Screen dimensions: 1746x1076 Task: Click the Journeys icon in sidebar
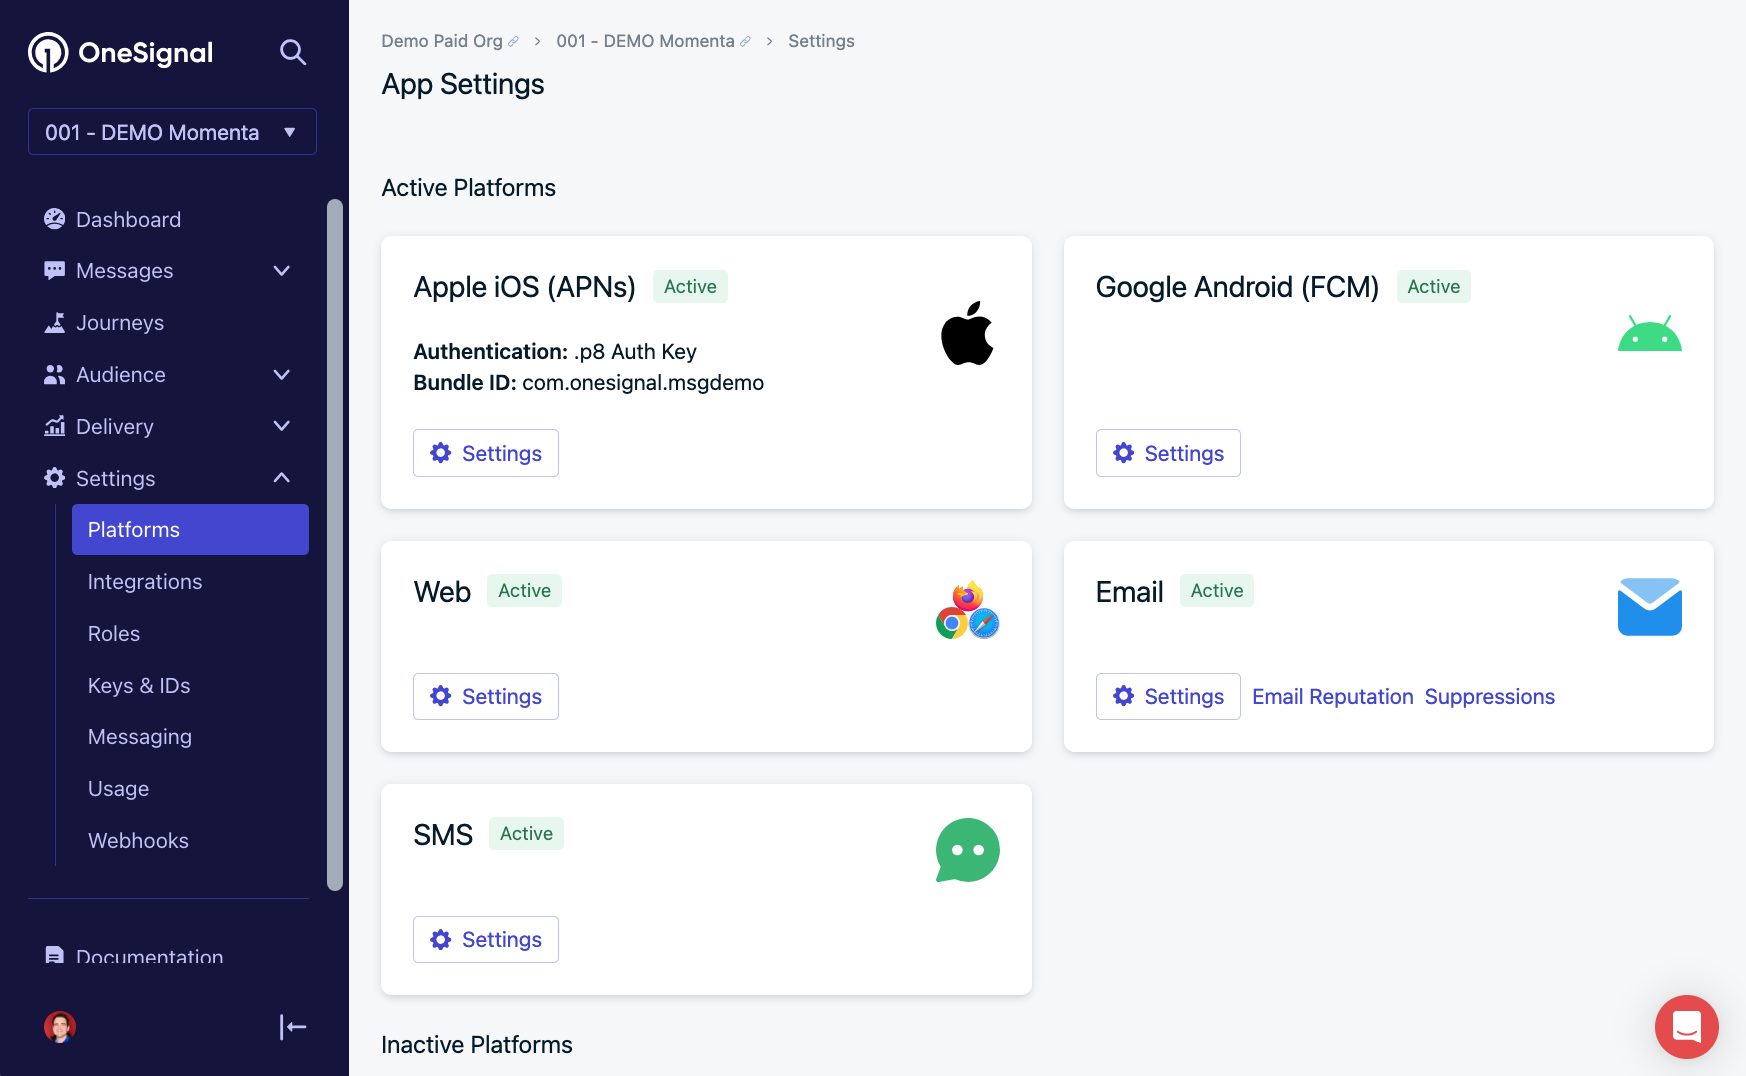(x=55, y=323)
